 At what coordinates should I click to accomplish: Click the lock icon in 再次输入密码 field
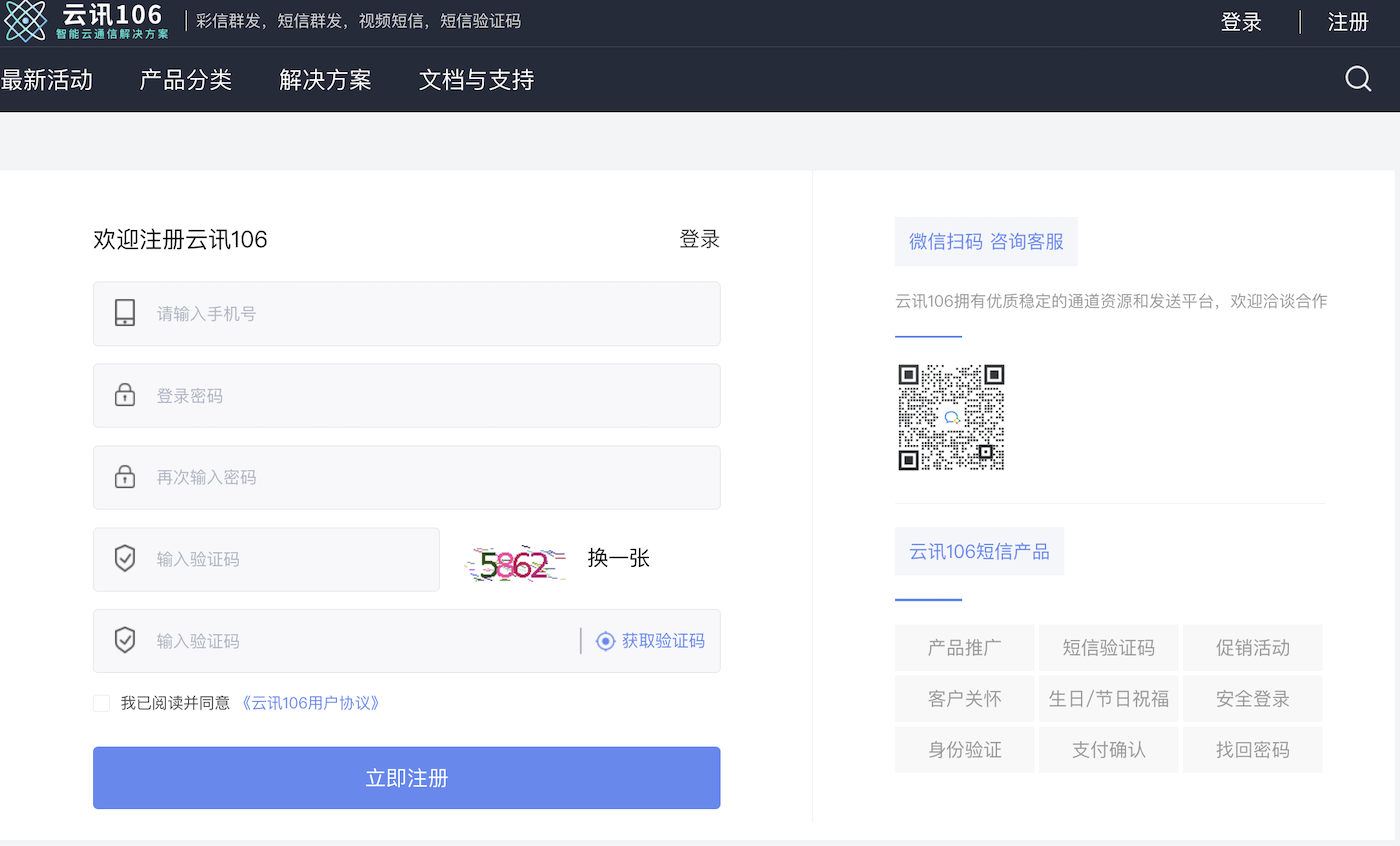pyautogui.click(x=125, y=477)
